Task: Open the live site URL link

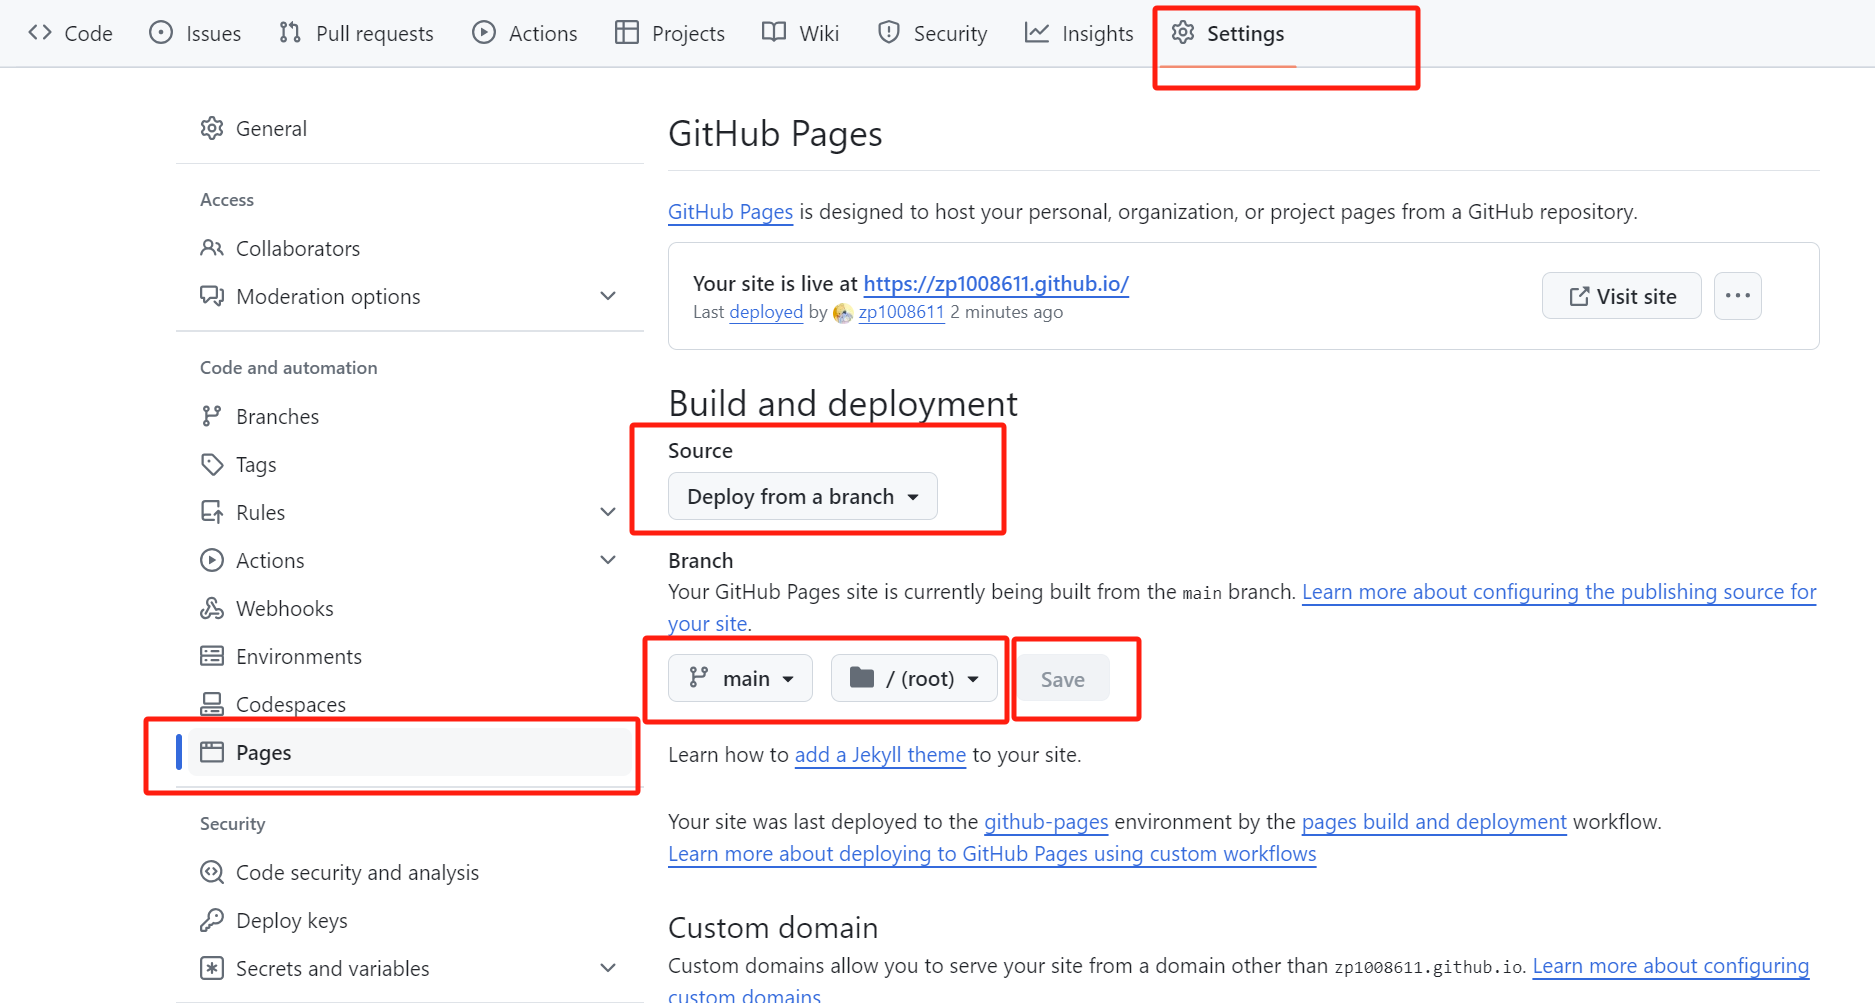Action: tap(996, 284)
